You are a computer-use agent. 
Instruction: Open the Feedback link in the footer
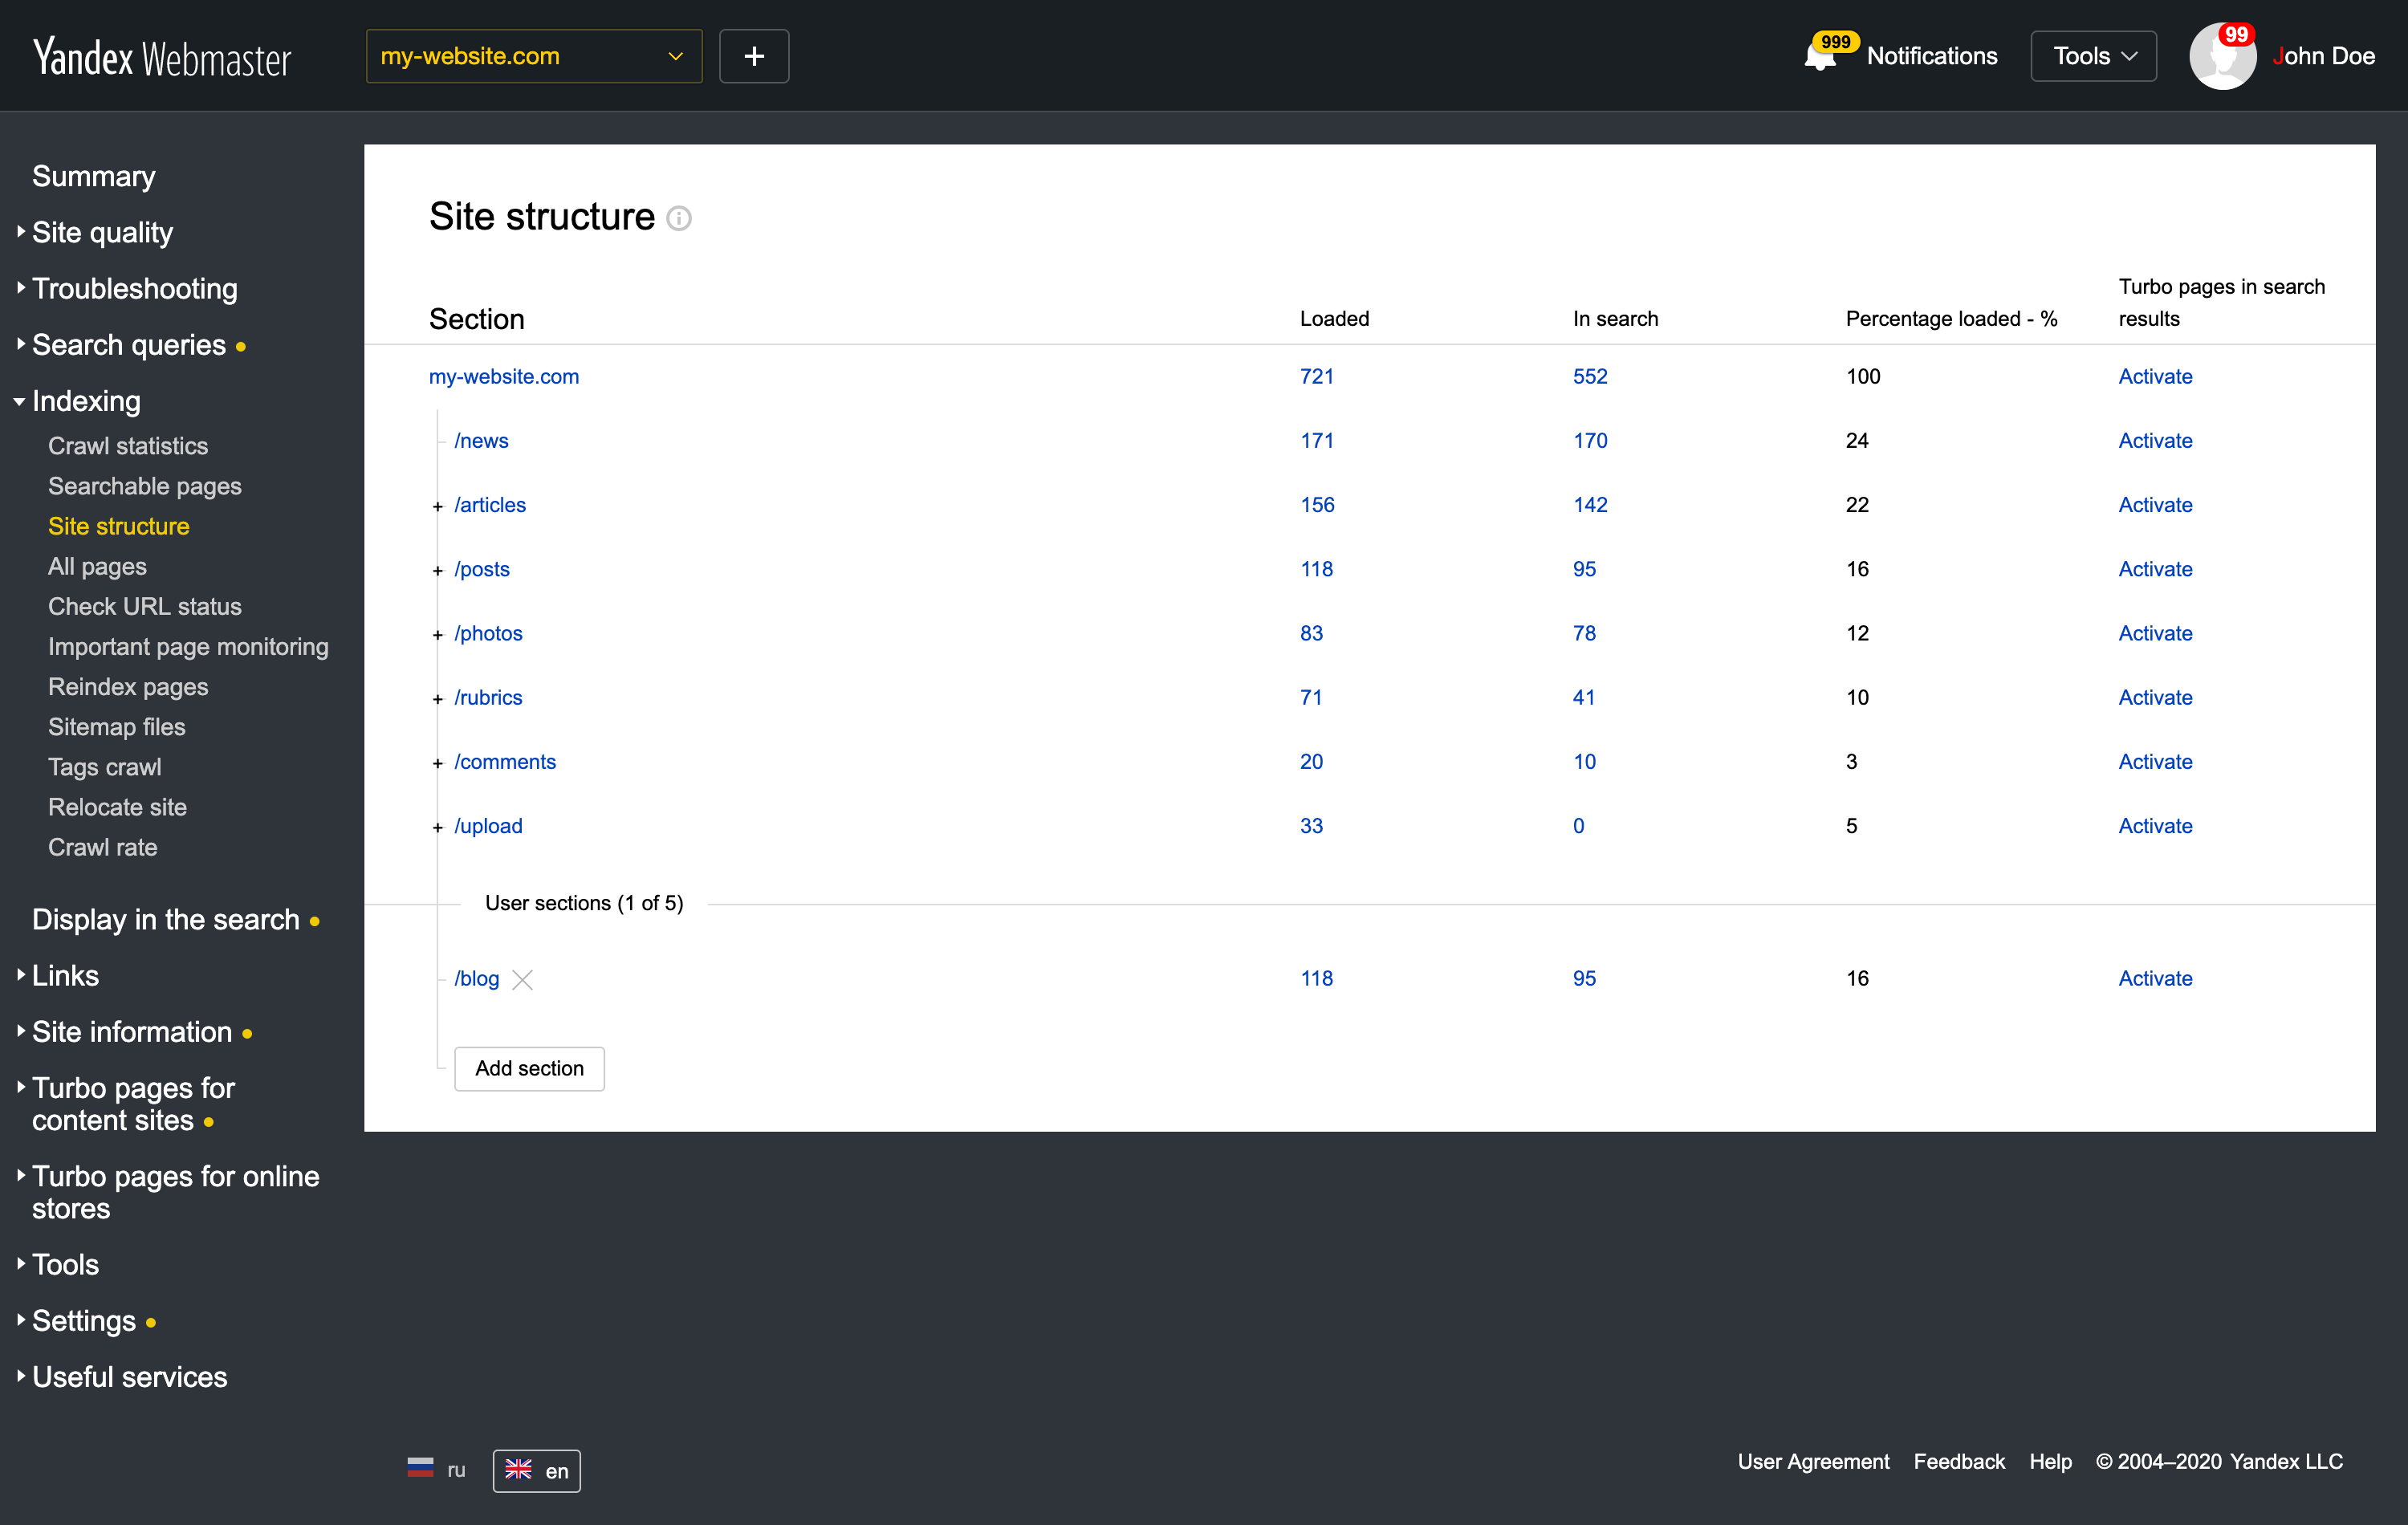click(1959, 1461)
